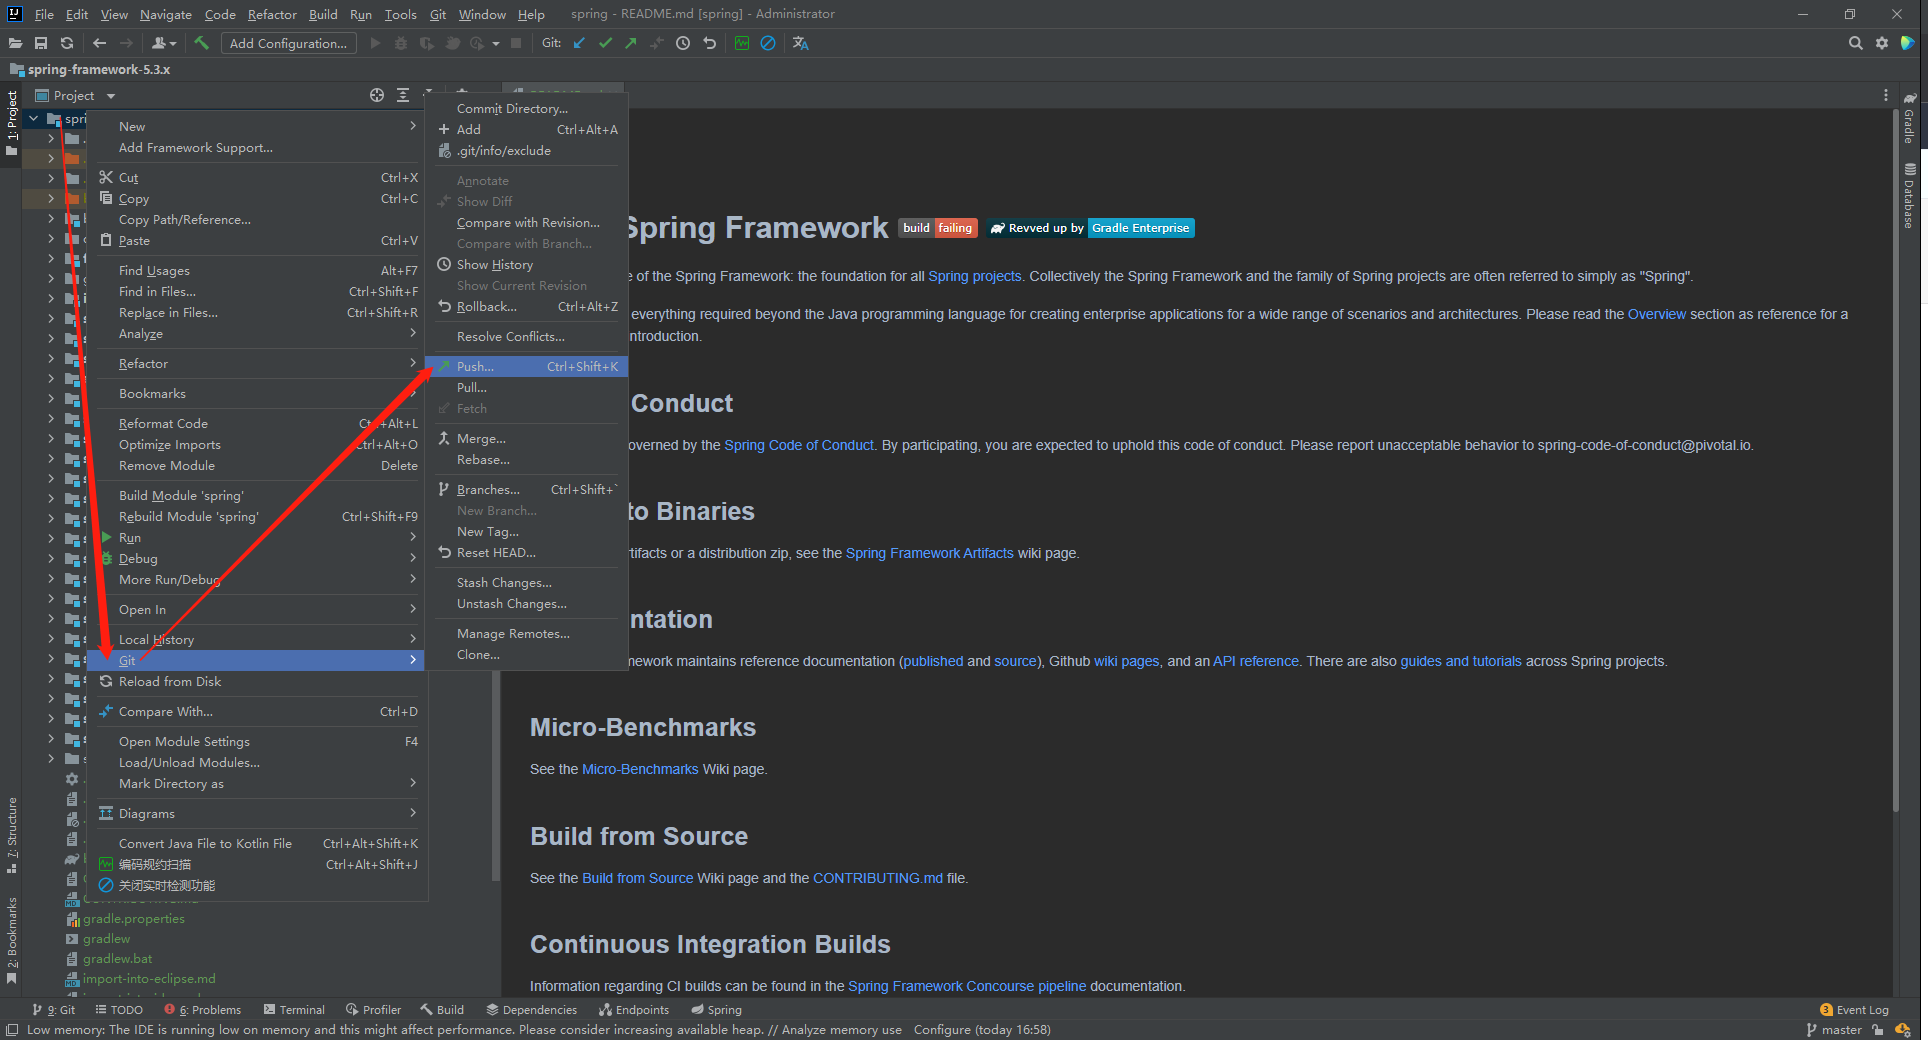The height and width of the screenshot is (1040, 1928).
Task: Choose Stash Changes... in Git submenu
Action: pyautogui.click(x=526, y=582)
